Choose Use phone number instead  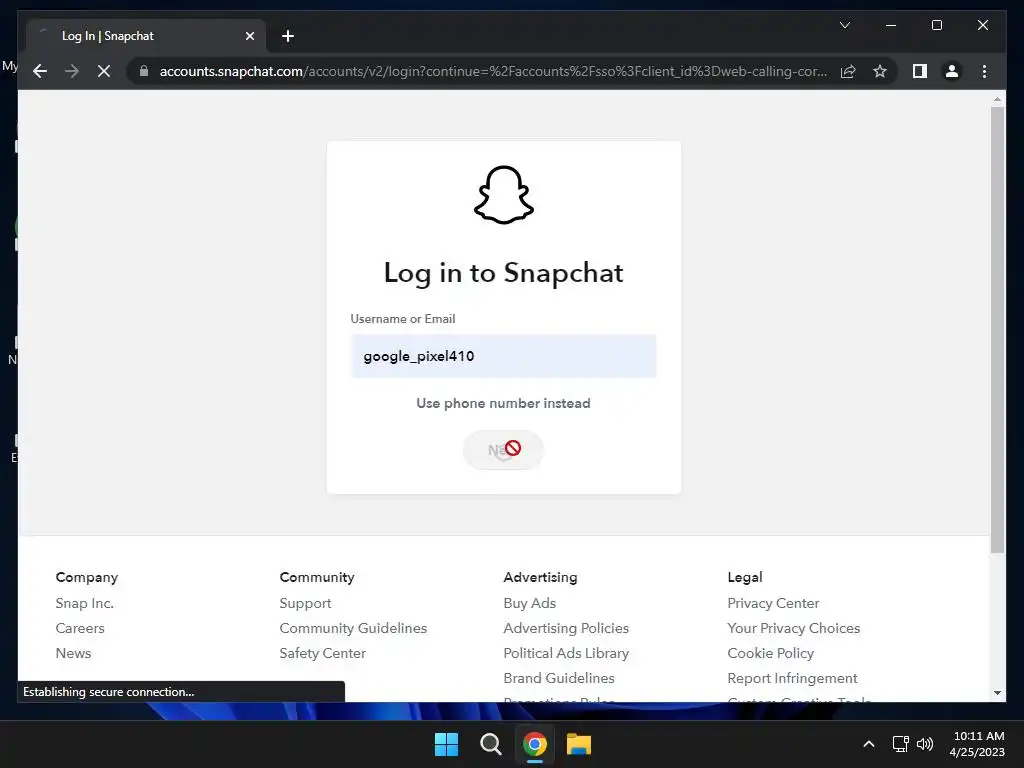(x=504, y=403)
